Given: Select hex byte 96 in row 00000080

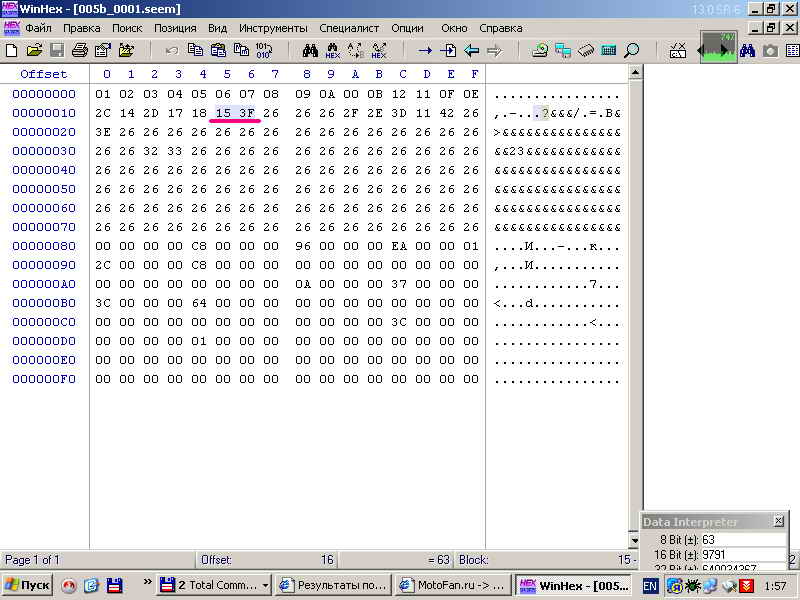Looking at the screenshot, I should [303, 246].
